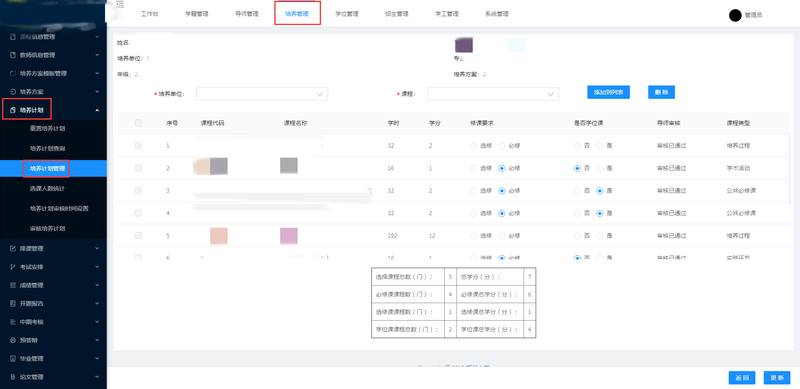
Task: Open 培养计划审核时间设置 submenu item
Action: 59,209
